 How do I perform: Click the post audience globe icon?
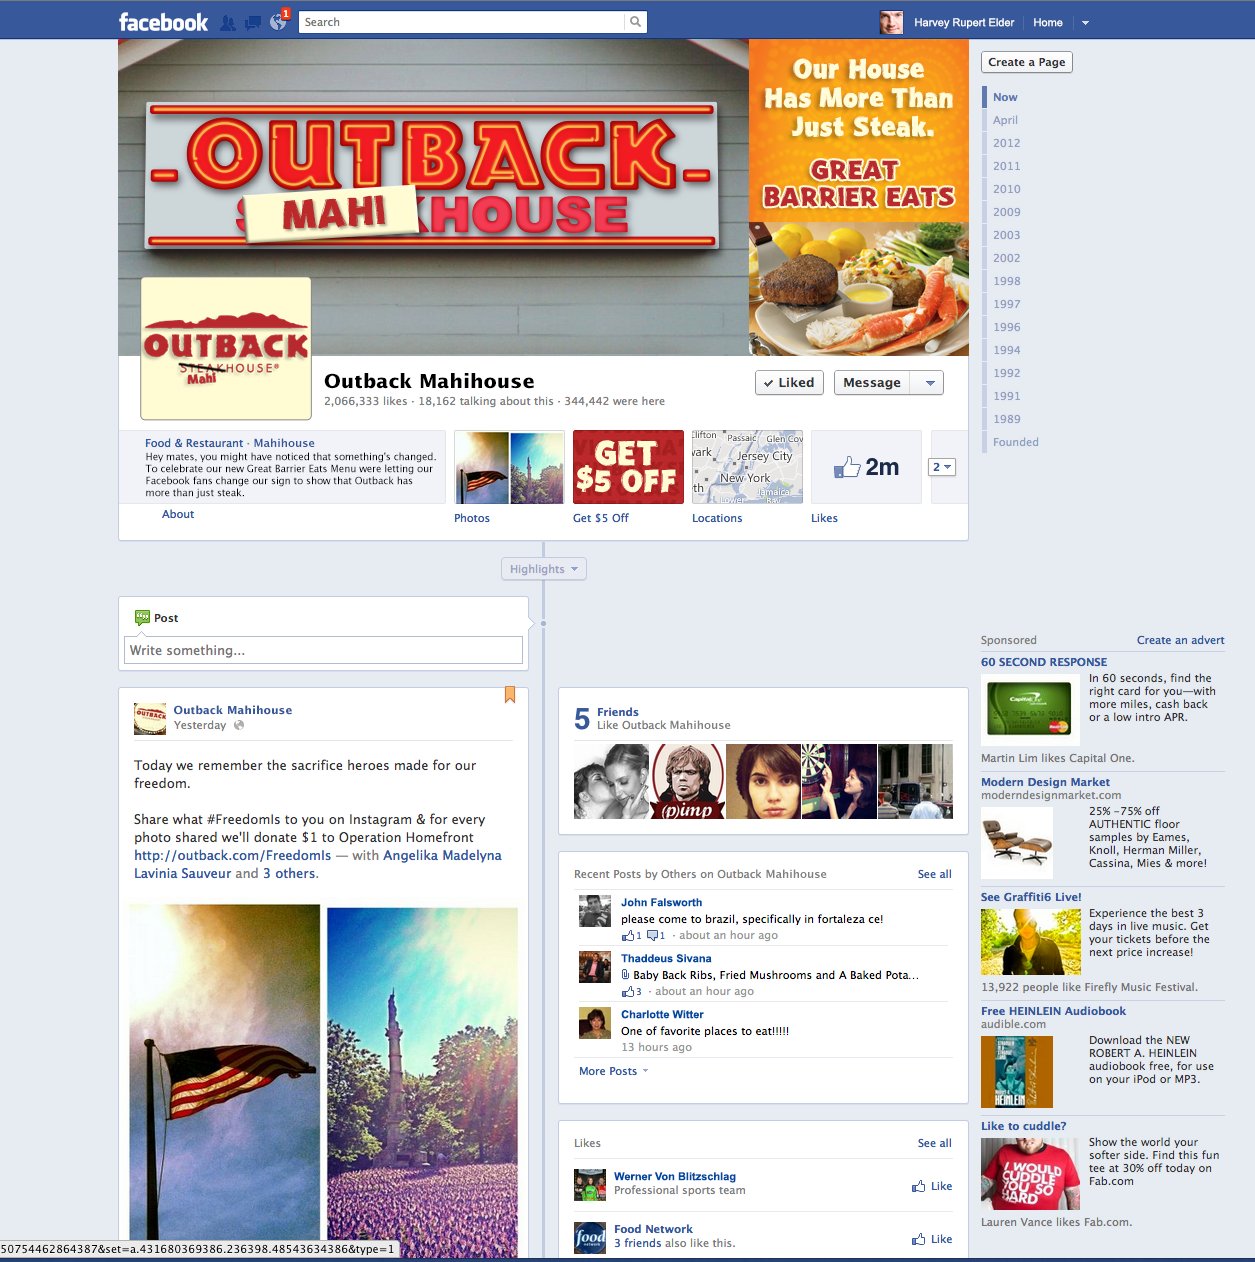(239, 726)
